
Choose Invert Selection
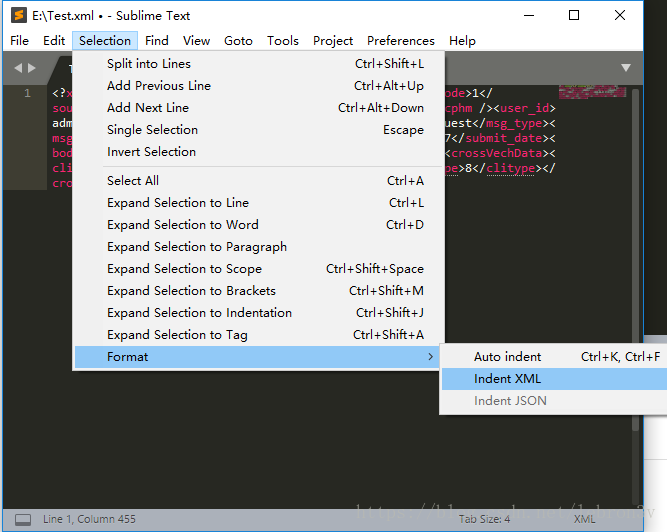pos(259,152)
